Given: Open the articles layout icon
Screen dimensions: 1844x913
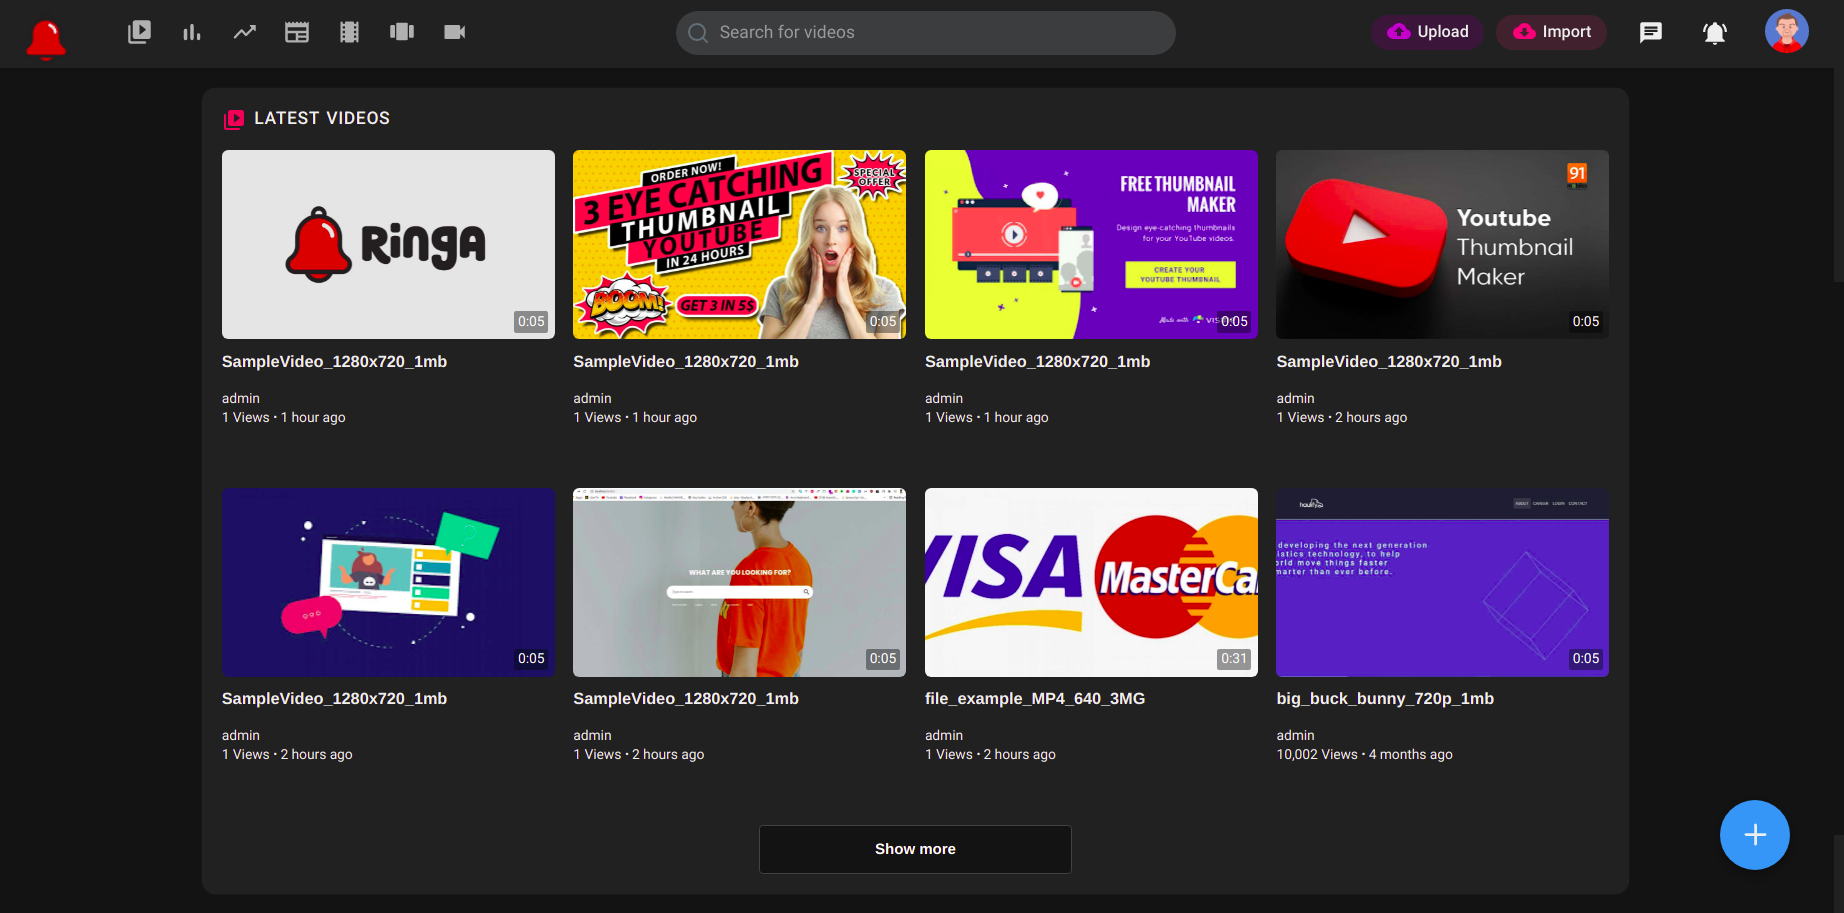Looking at the screenshot, I should click(297, 32).
